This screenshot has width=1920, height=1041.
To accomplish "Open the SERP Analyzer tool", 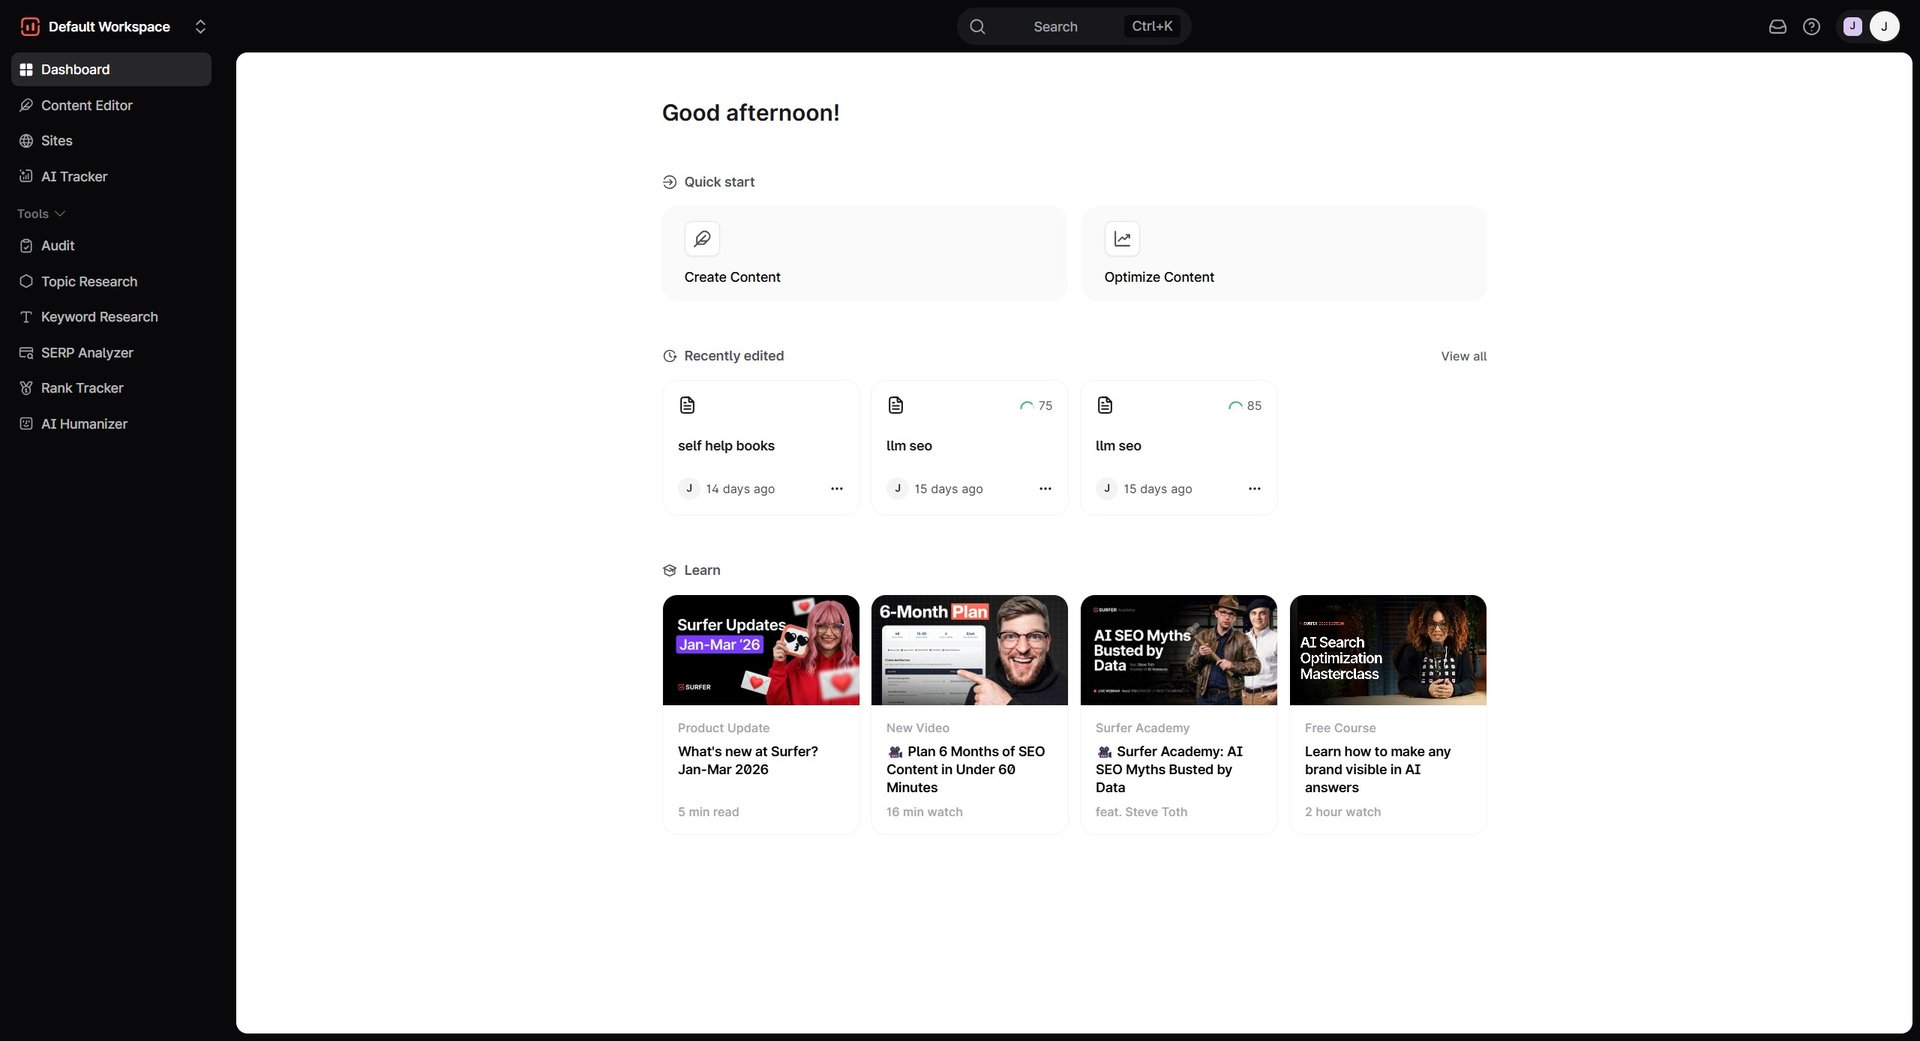I will (x=87, y=353).
